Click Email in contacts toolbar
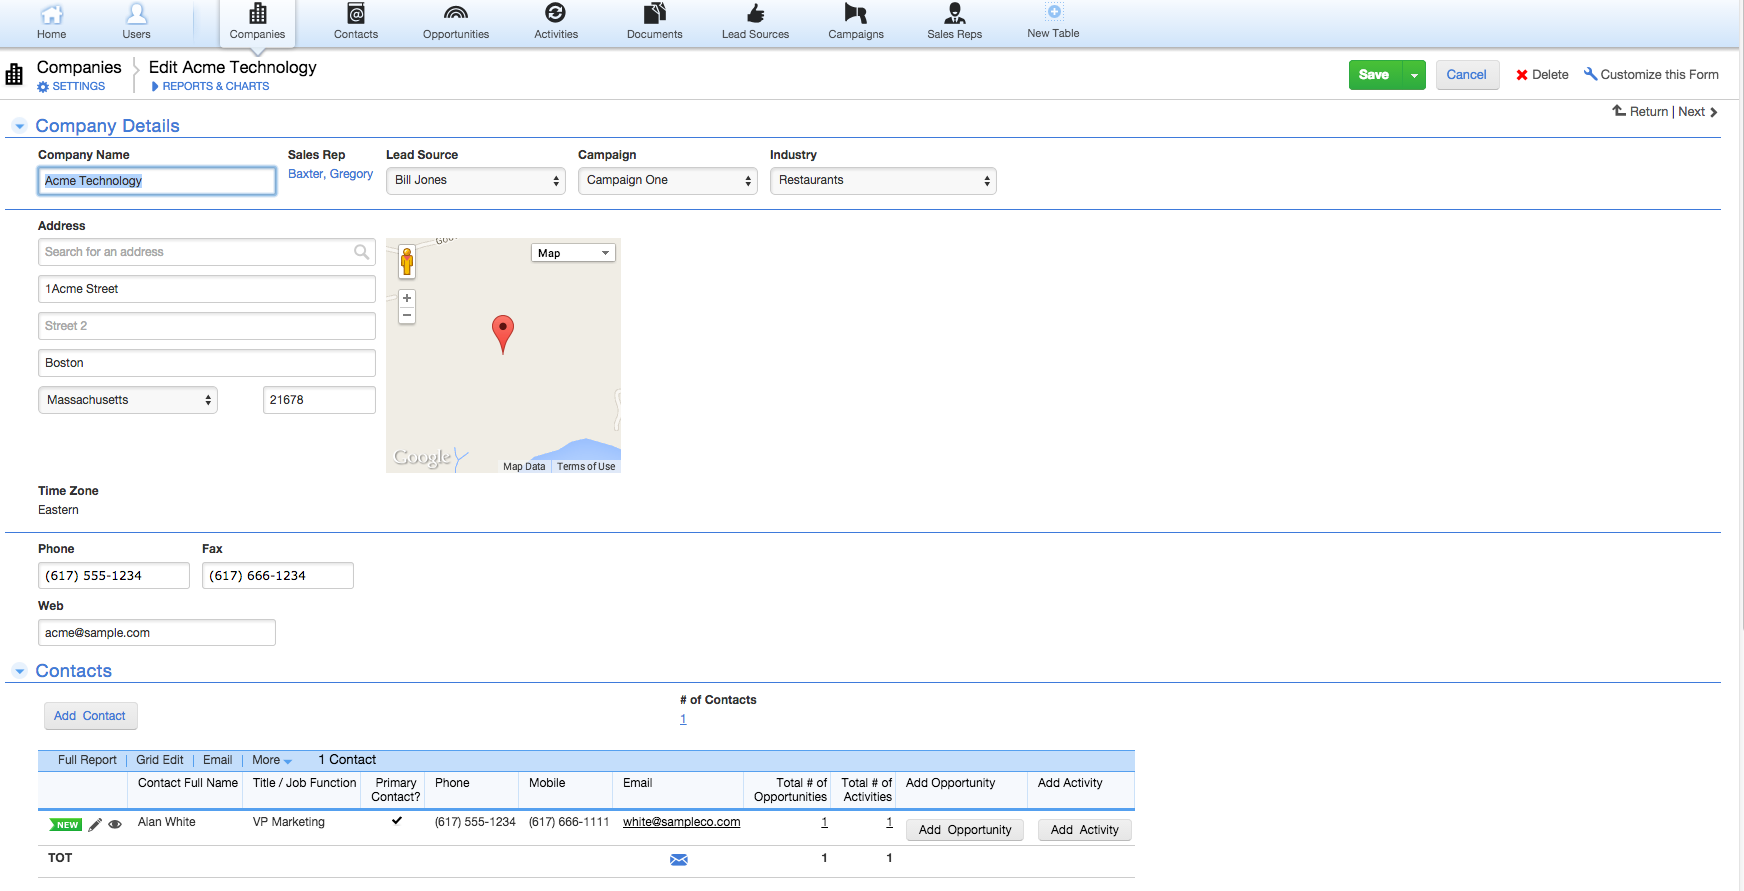The image size is (1744, 891). pos(217,760)
